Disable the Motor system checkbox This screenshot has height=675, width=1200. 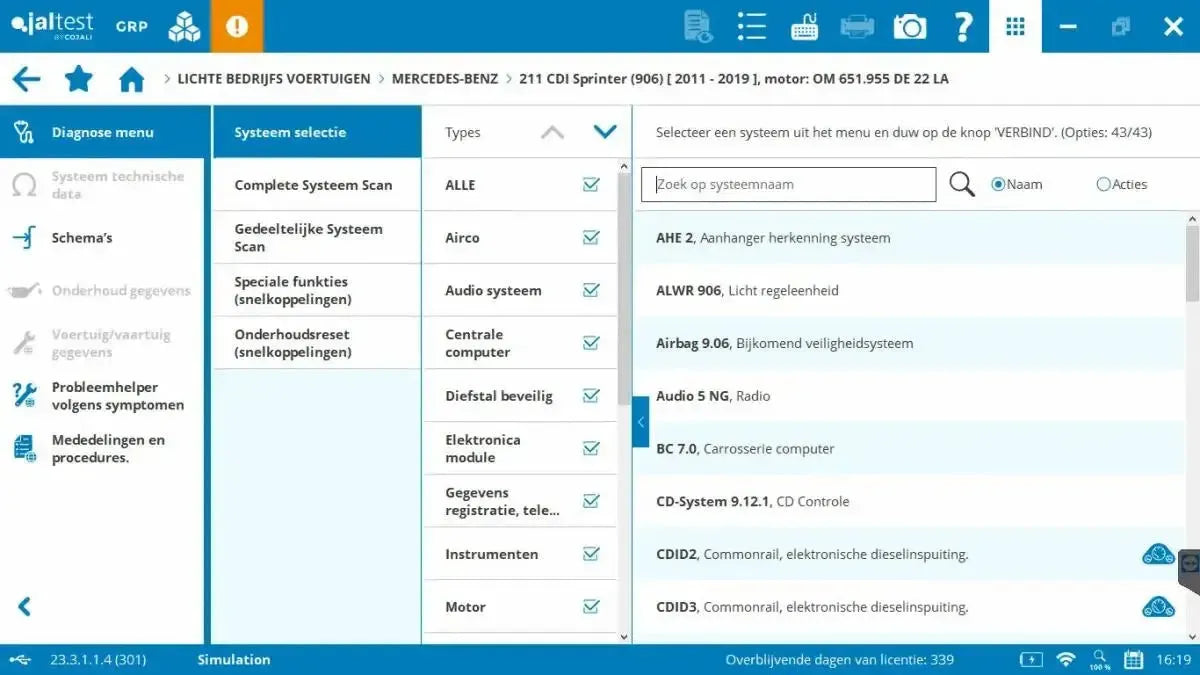coord(590,606)
